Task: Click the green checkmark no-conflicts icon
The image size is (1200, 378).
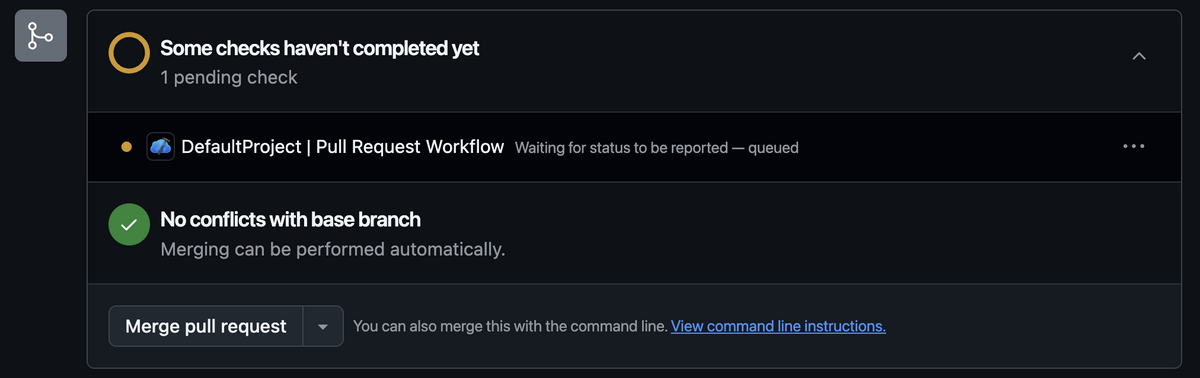Action: [x=129, y=225]
